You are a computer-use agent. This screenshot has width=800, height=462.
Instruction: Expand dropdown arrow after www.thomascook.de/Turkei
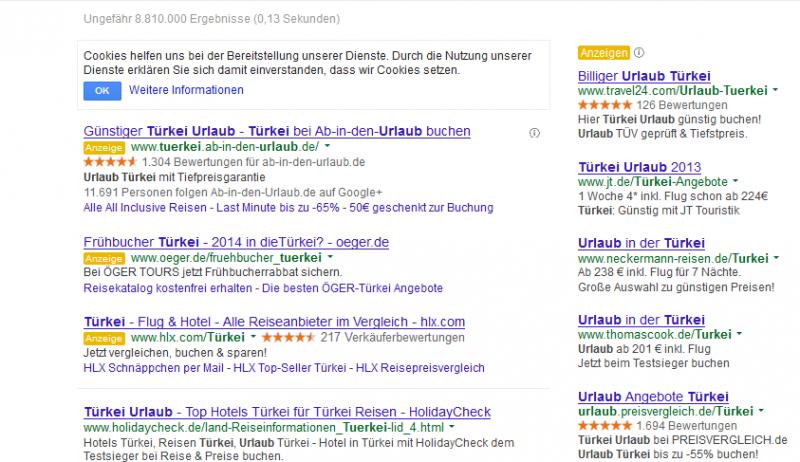click(739, 334)
